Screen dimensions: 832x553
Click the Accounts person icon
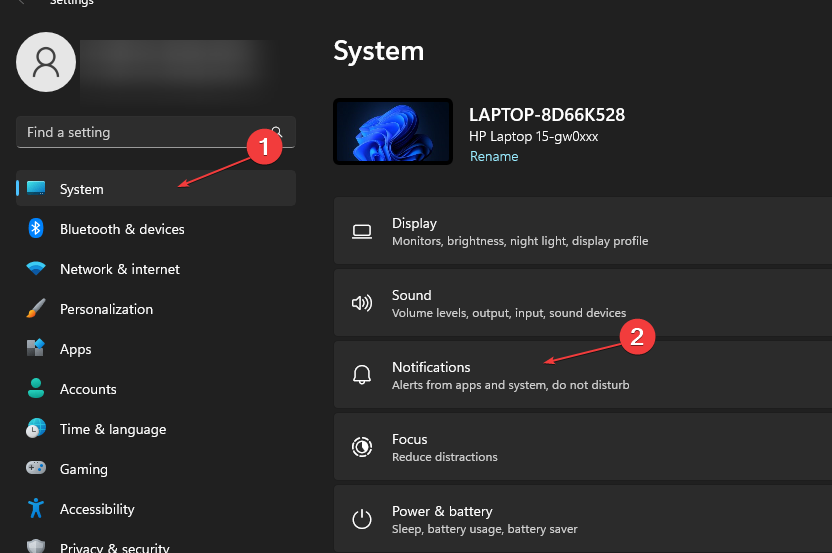click(36, 388)
